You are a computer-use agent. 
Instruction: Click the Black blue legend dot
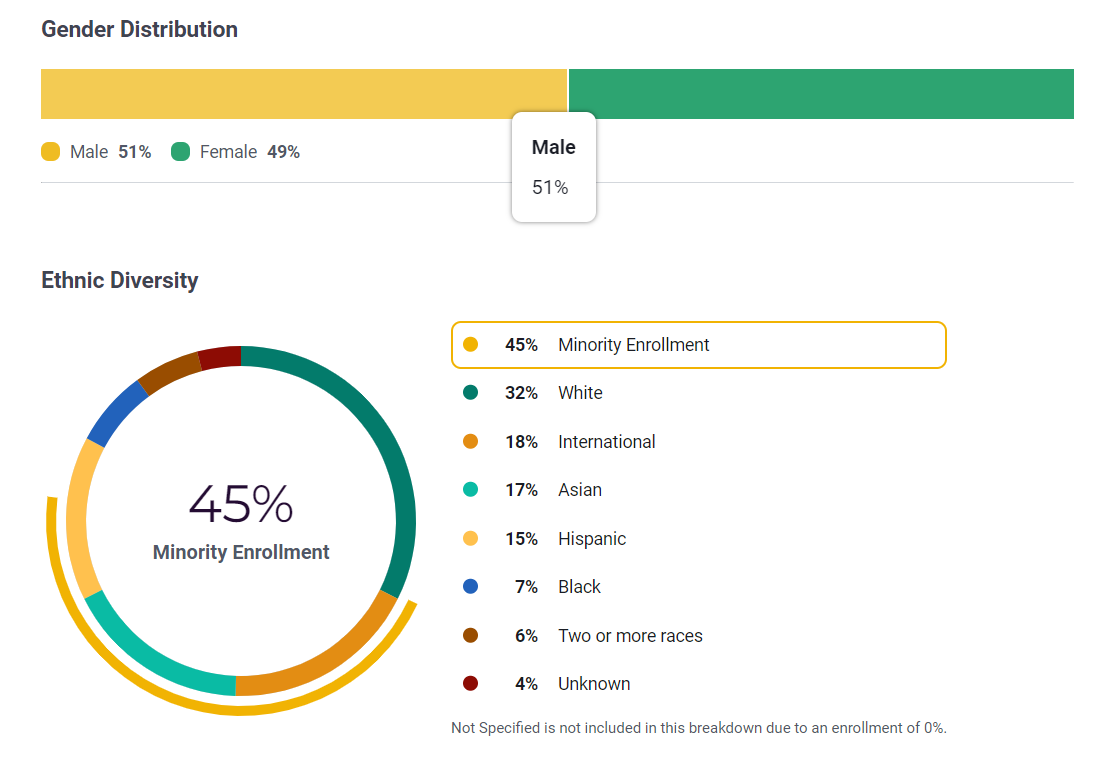471,587
